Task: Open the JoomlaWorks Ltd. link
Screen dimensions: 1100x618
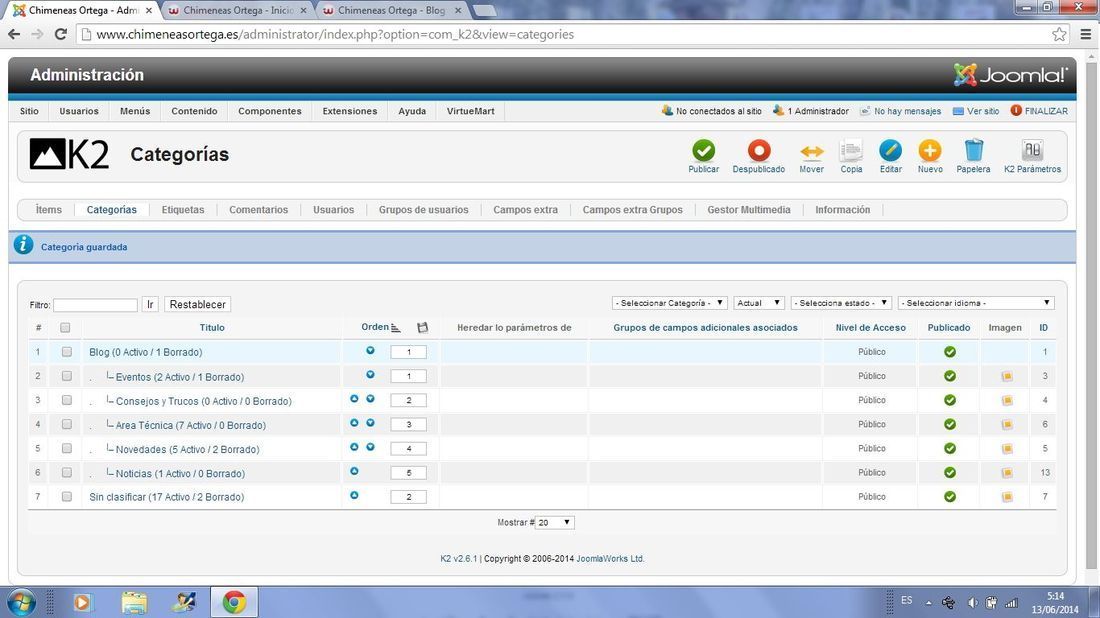Action: click(610, 559)
